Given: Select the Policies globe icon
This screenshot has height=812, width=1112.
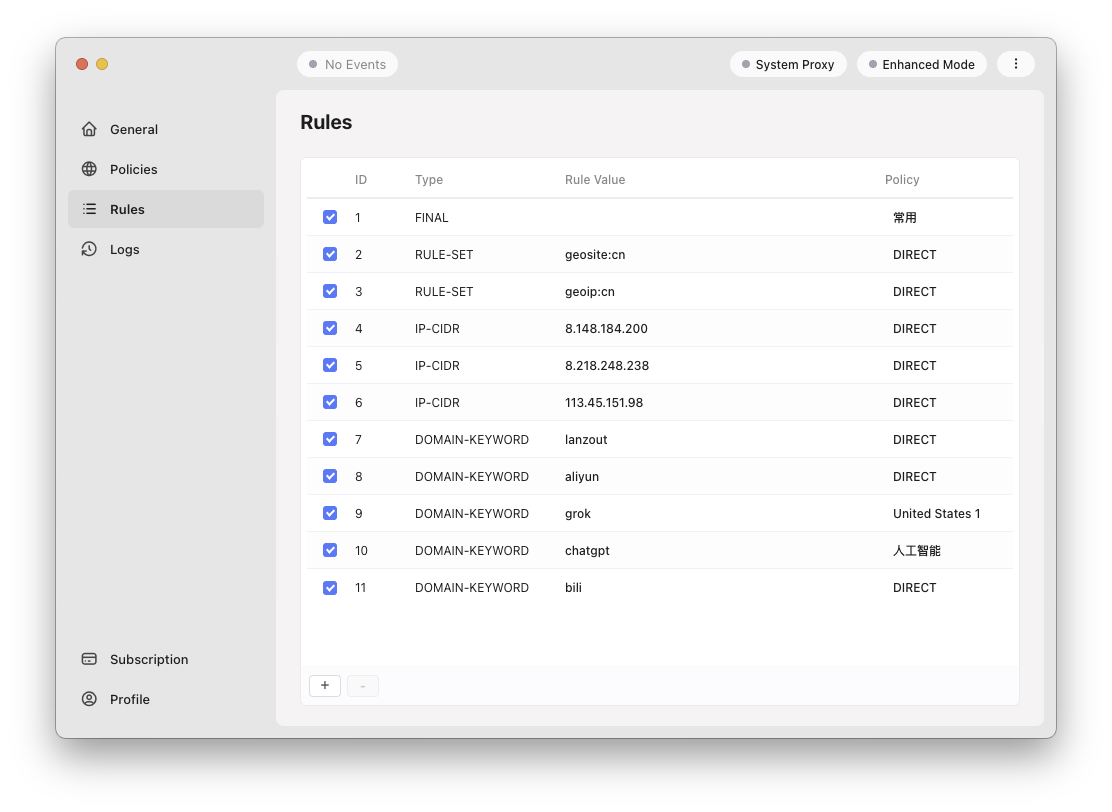Looking at the screenshot, I should [89, 169].
